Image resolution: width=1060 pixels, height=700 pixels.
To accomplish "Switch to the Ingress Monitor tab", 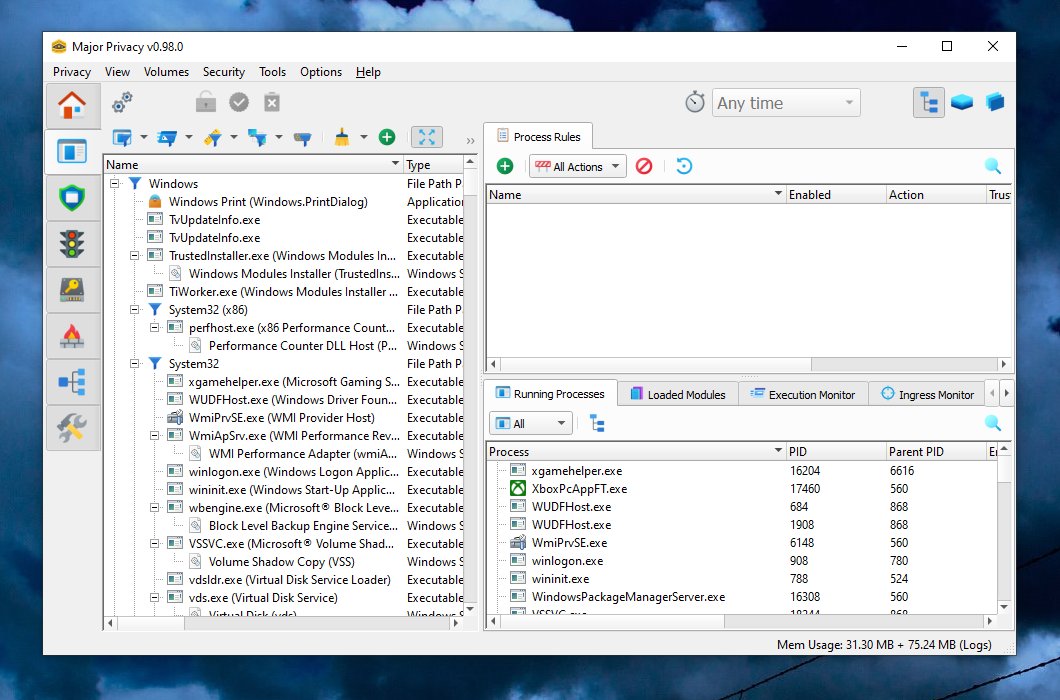I will [x=928, y=394].
